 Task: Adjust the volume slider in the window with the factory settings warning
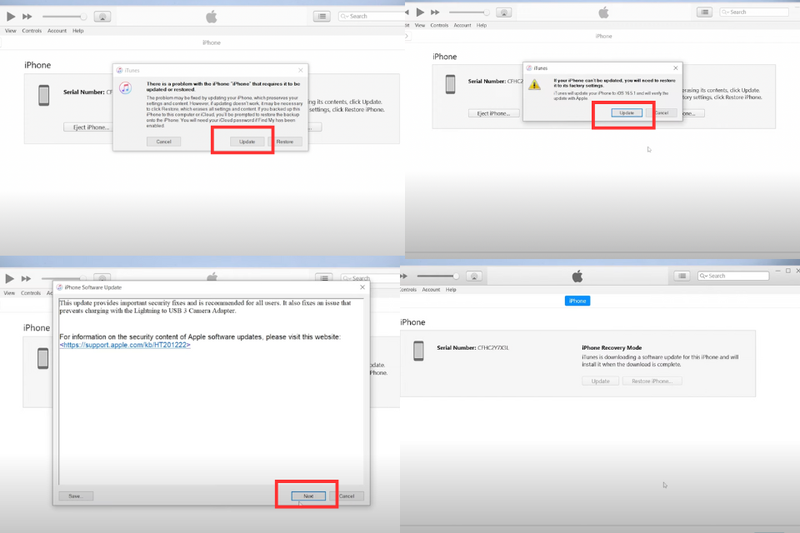coord(469,12)
